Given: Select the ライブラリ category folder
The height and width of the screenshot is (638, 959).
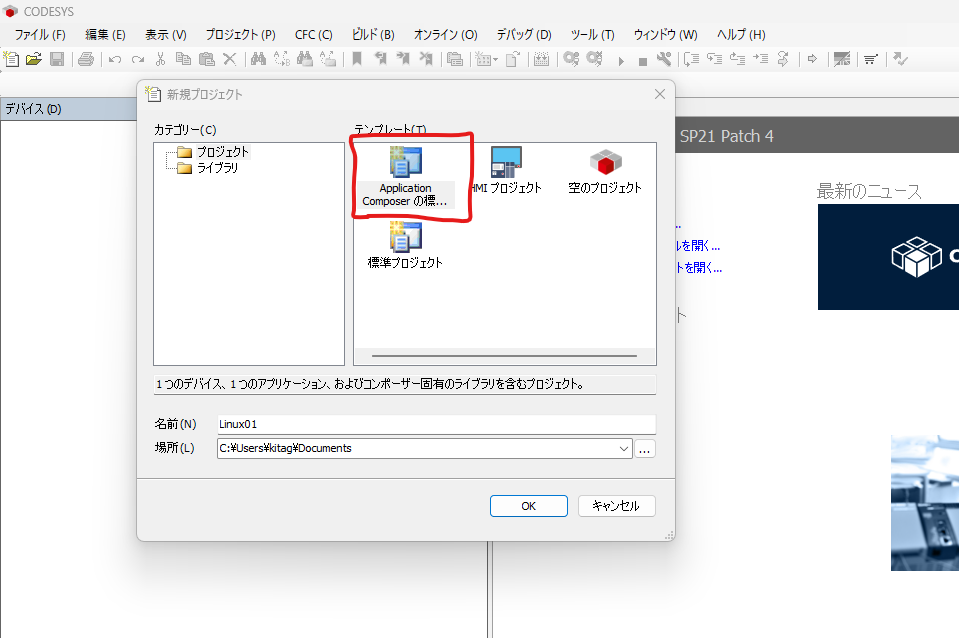Looking at the screenshot, I should 208,168.
